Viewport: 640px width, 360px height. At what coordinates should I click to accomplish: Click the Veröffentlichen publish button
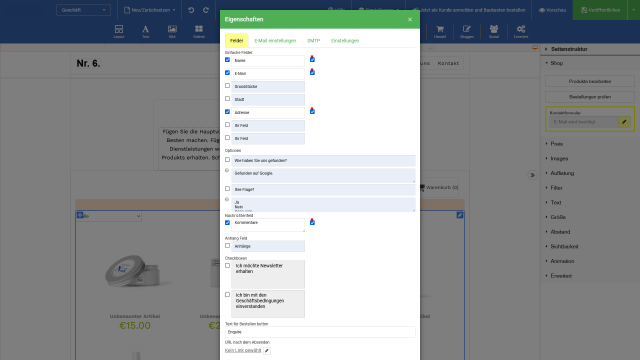pyautogui.click(x=600, y=10)
